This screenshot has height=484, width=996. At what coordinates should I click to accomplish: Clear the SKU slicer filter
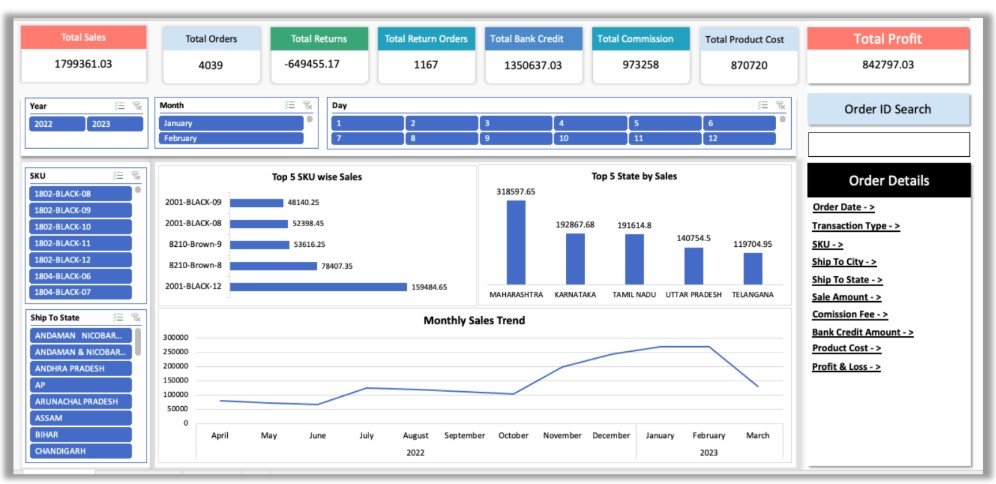point(136,176)
